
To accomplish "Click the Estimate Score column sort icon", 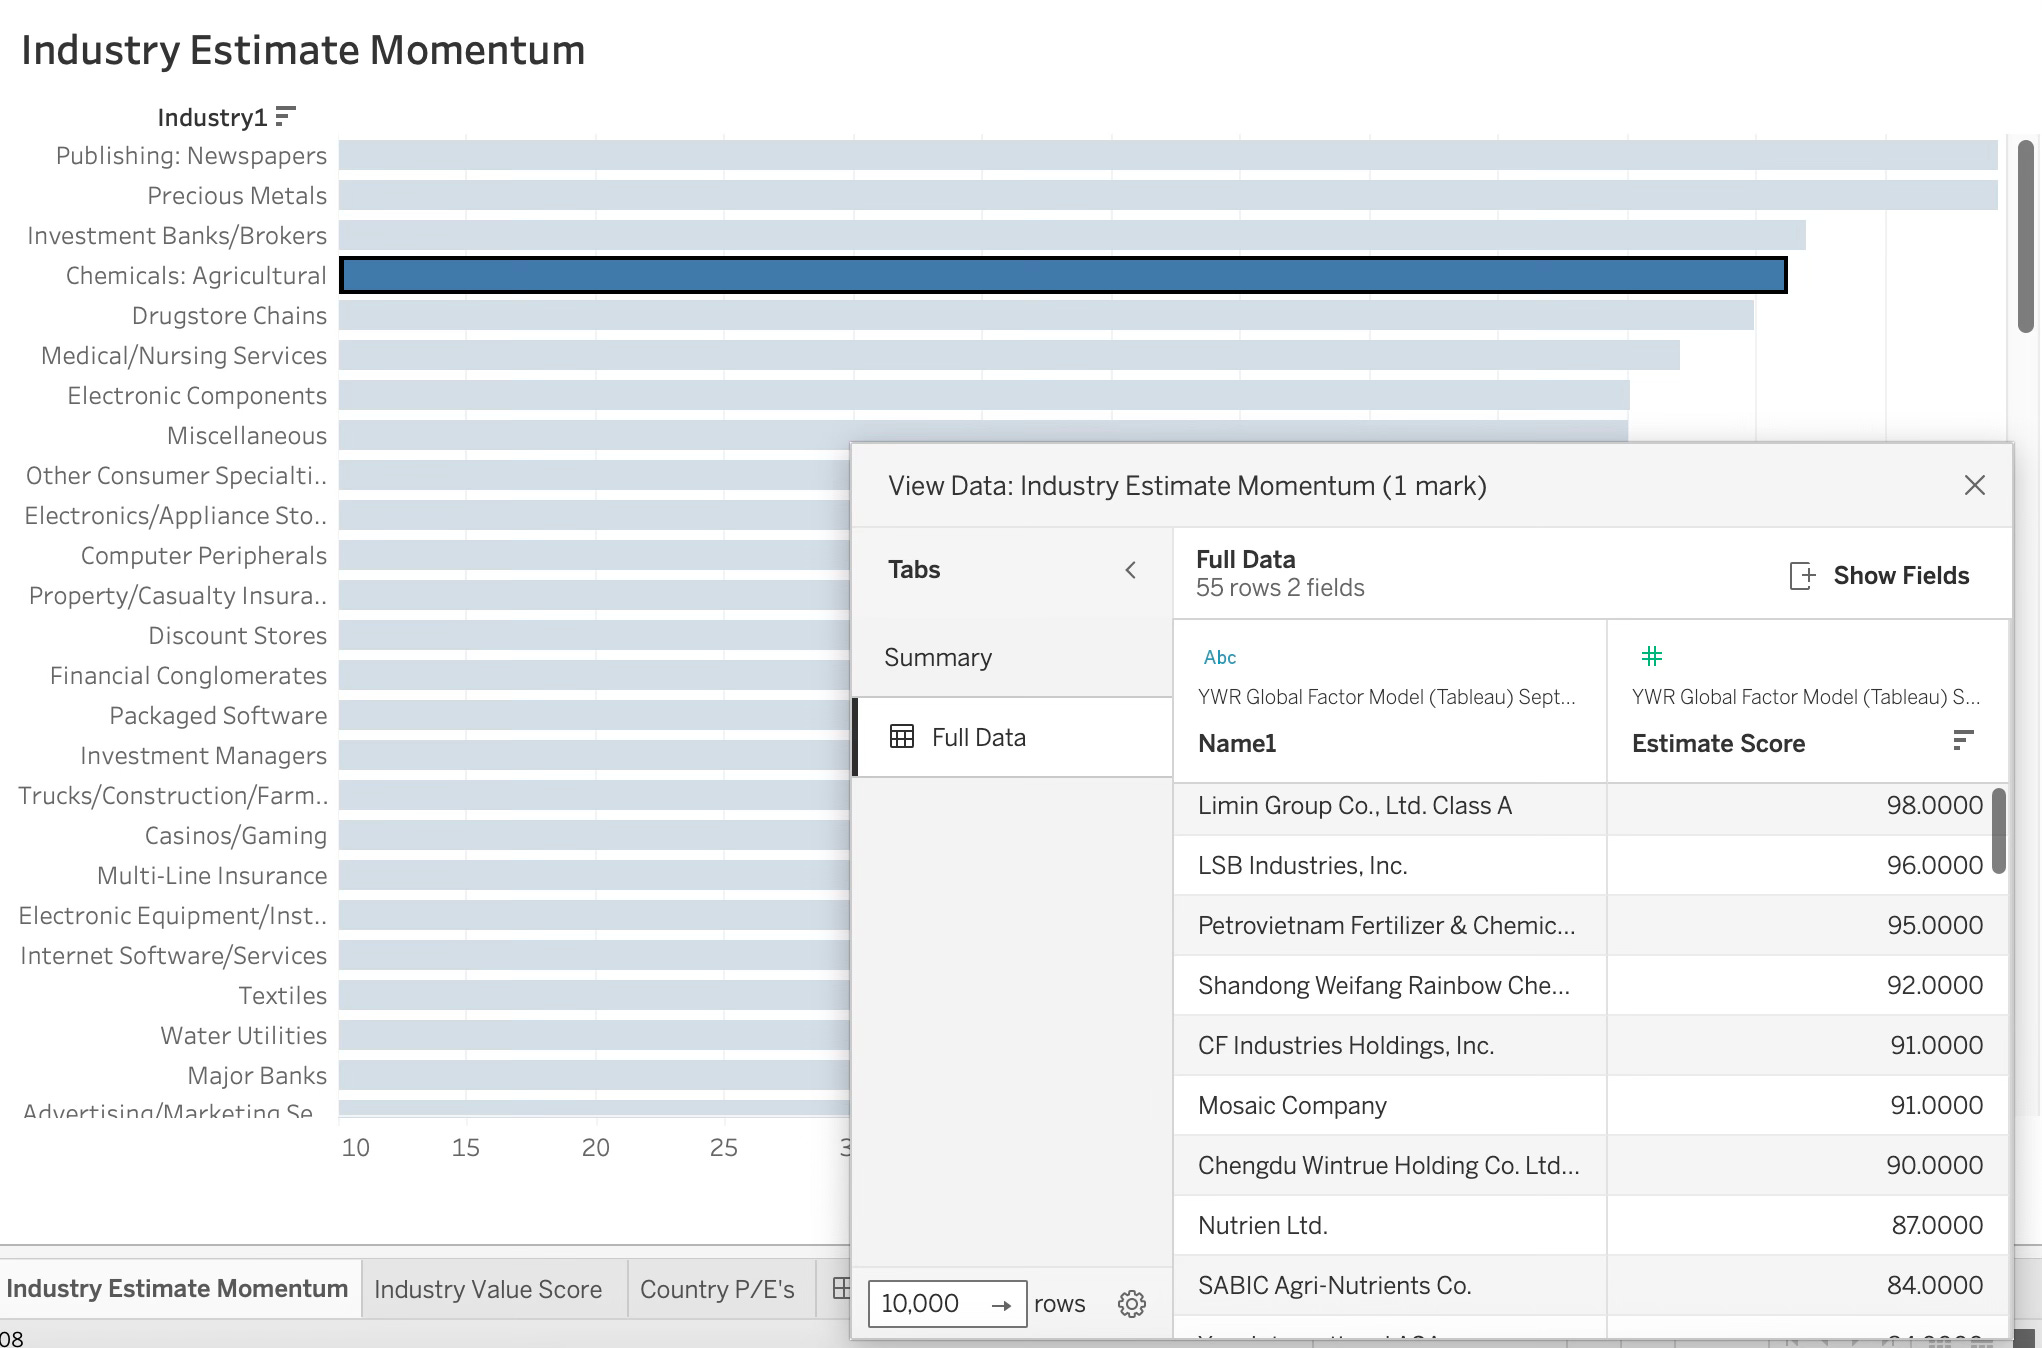I will (1962, 741).
